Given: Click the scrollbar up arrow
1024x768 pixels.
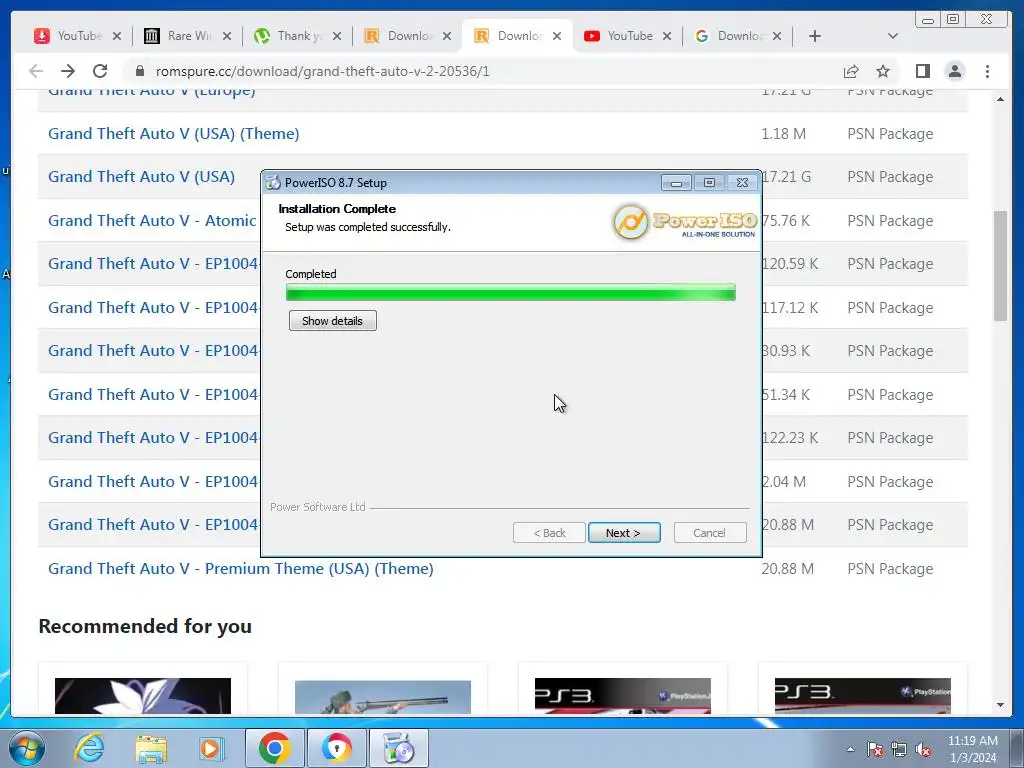Looking at the screenshot, I should pyautogui.click(x=1000, y=99).
